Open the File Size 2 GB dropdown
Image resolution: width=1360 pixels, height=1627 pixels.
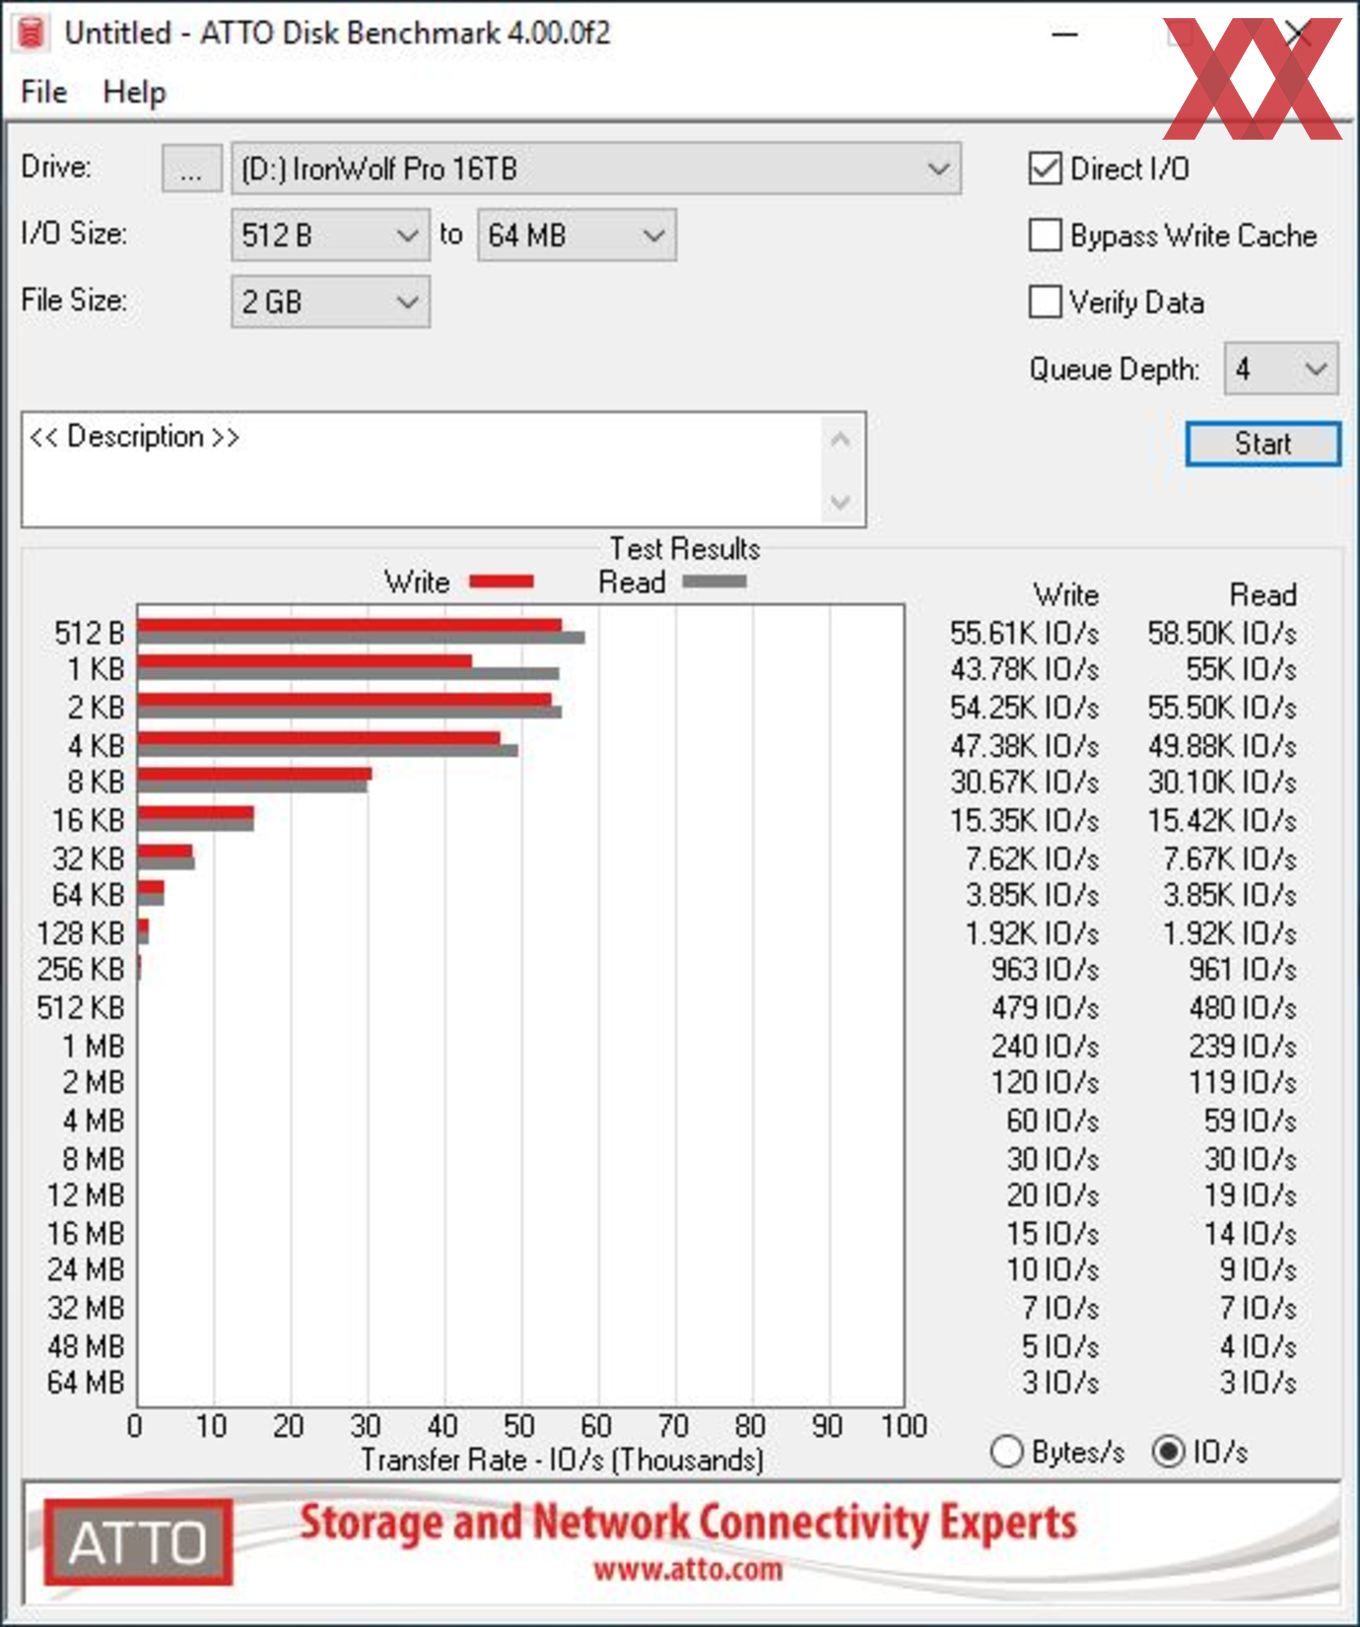tap(330, 301)
